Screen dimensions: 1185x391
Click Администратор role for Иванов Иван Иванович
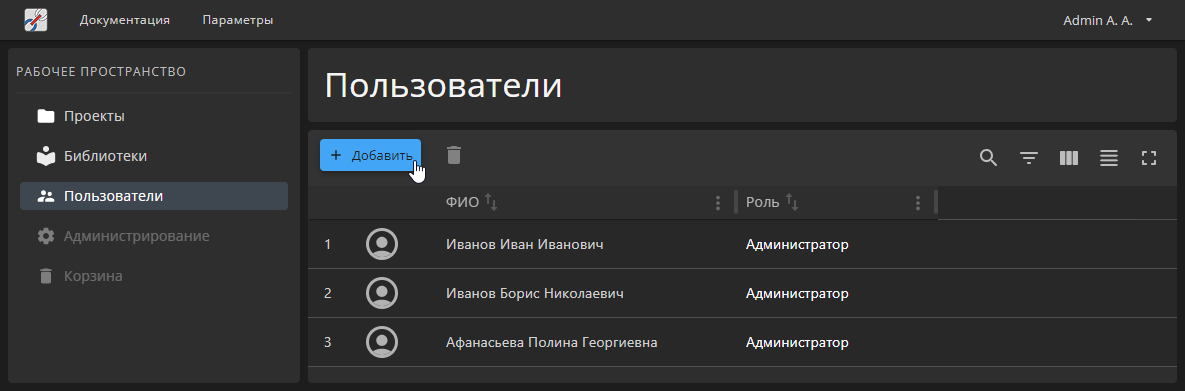click(797, 244)
